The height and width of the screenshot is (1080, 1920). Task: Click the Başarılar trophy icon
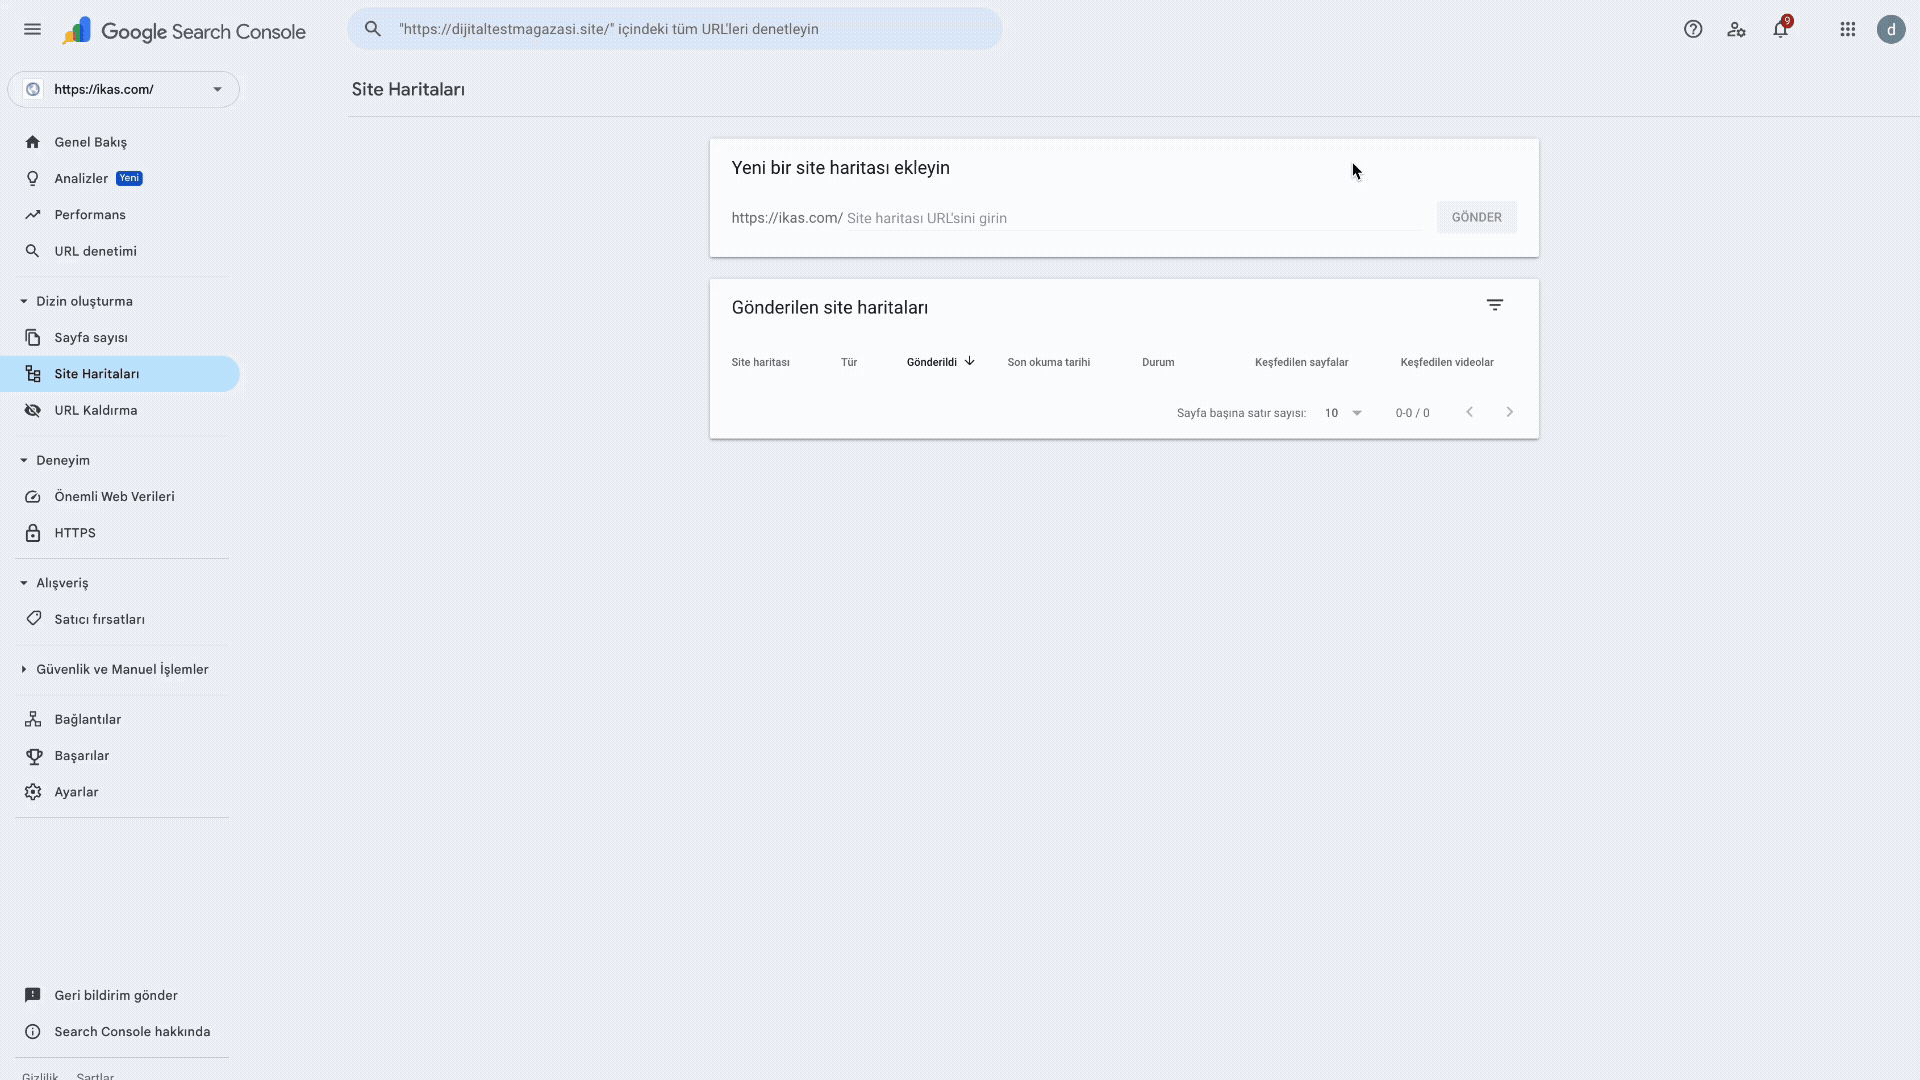(33, 756)
